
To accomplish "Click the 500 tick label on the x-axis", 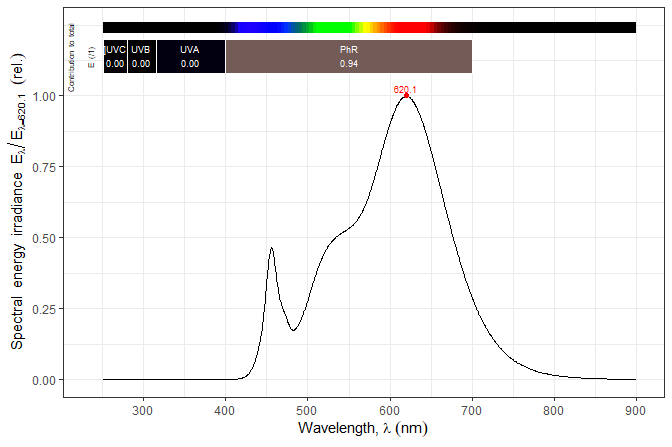I will [x=308, y=408].
